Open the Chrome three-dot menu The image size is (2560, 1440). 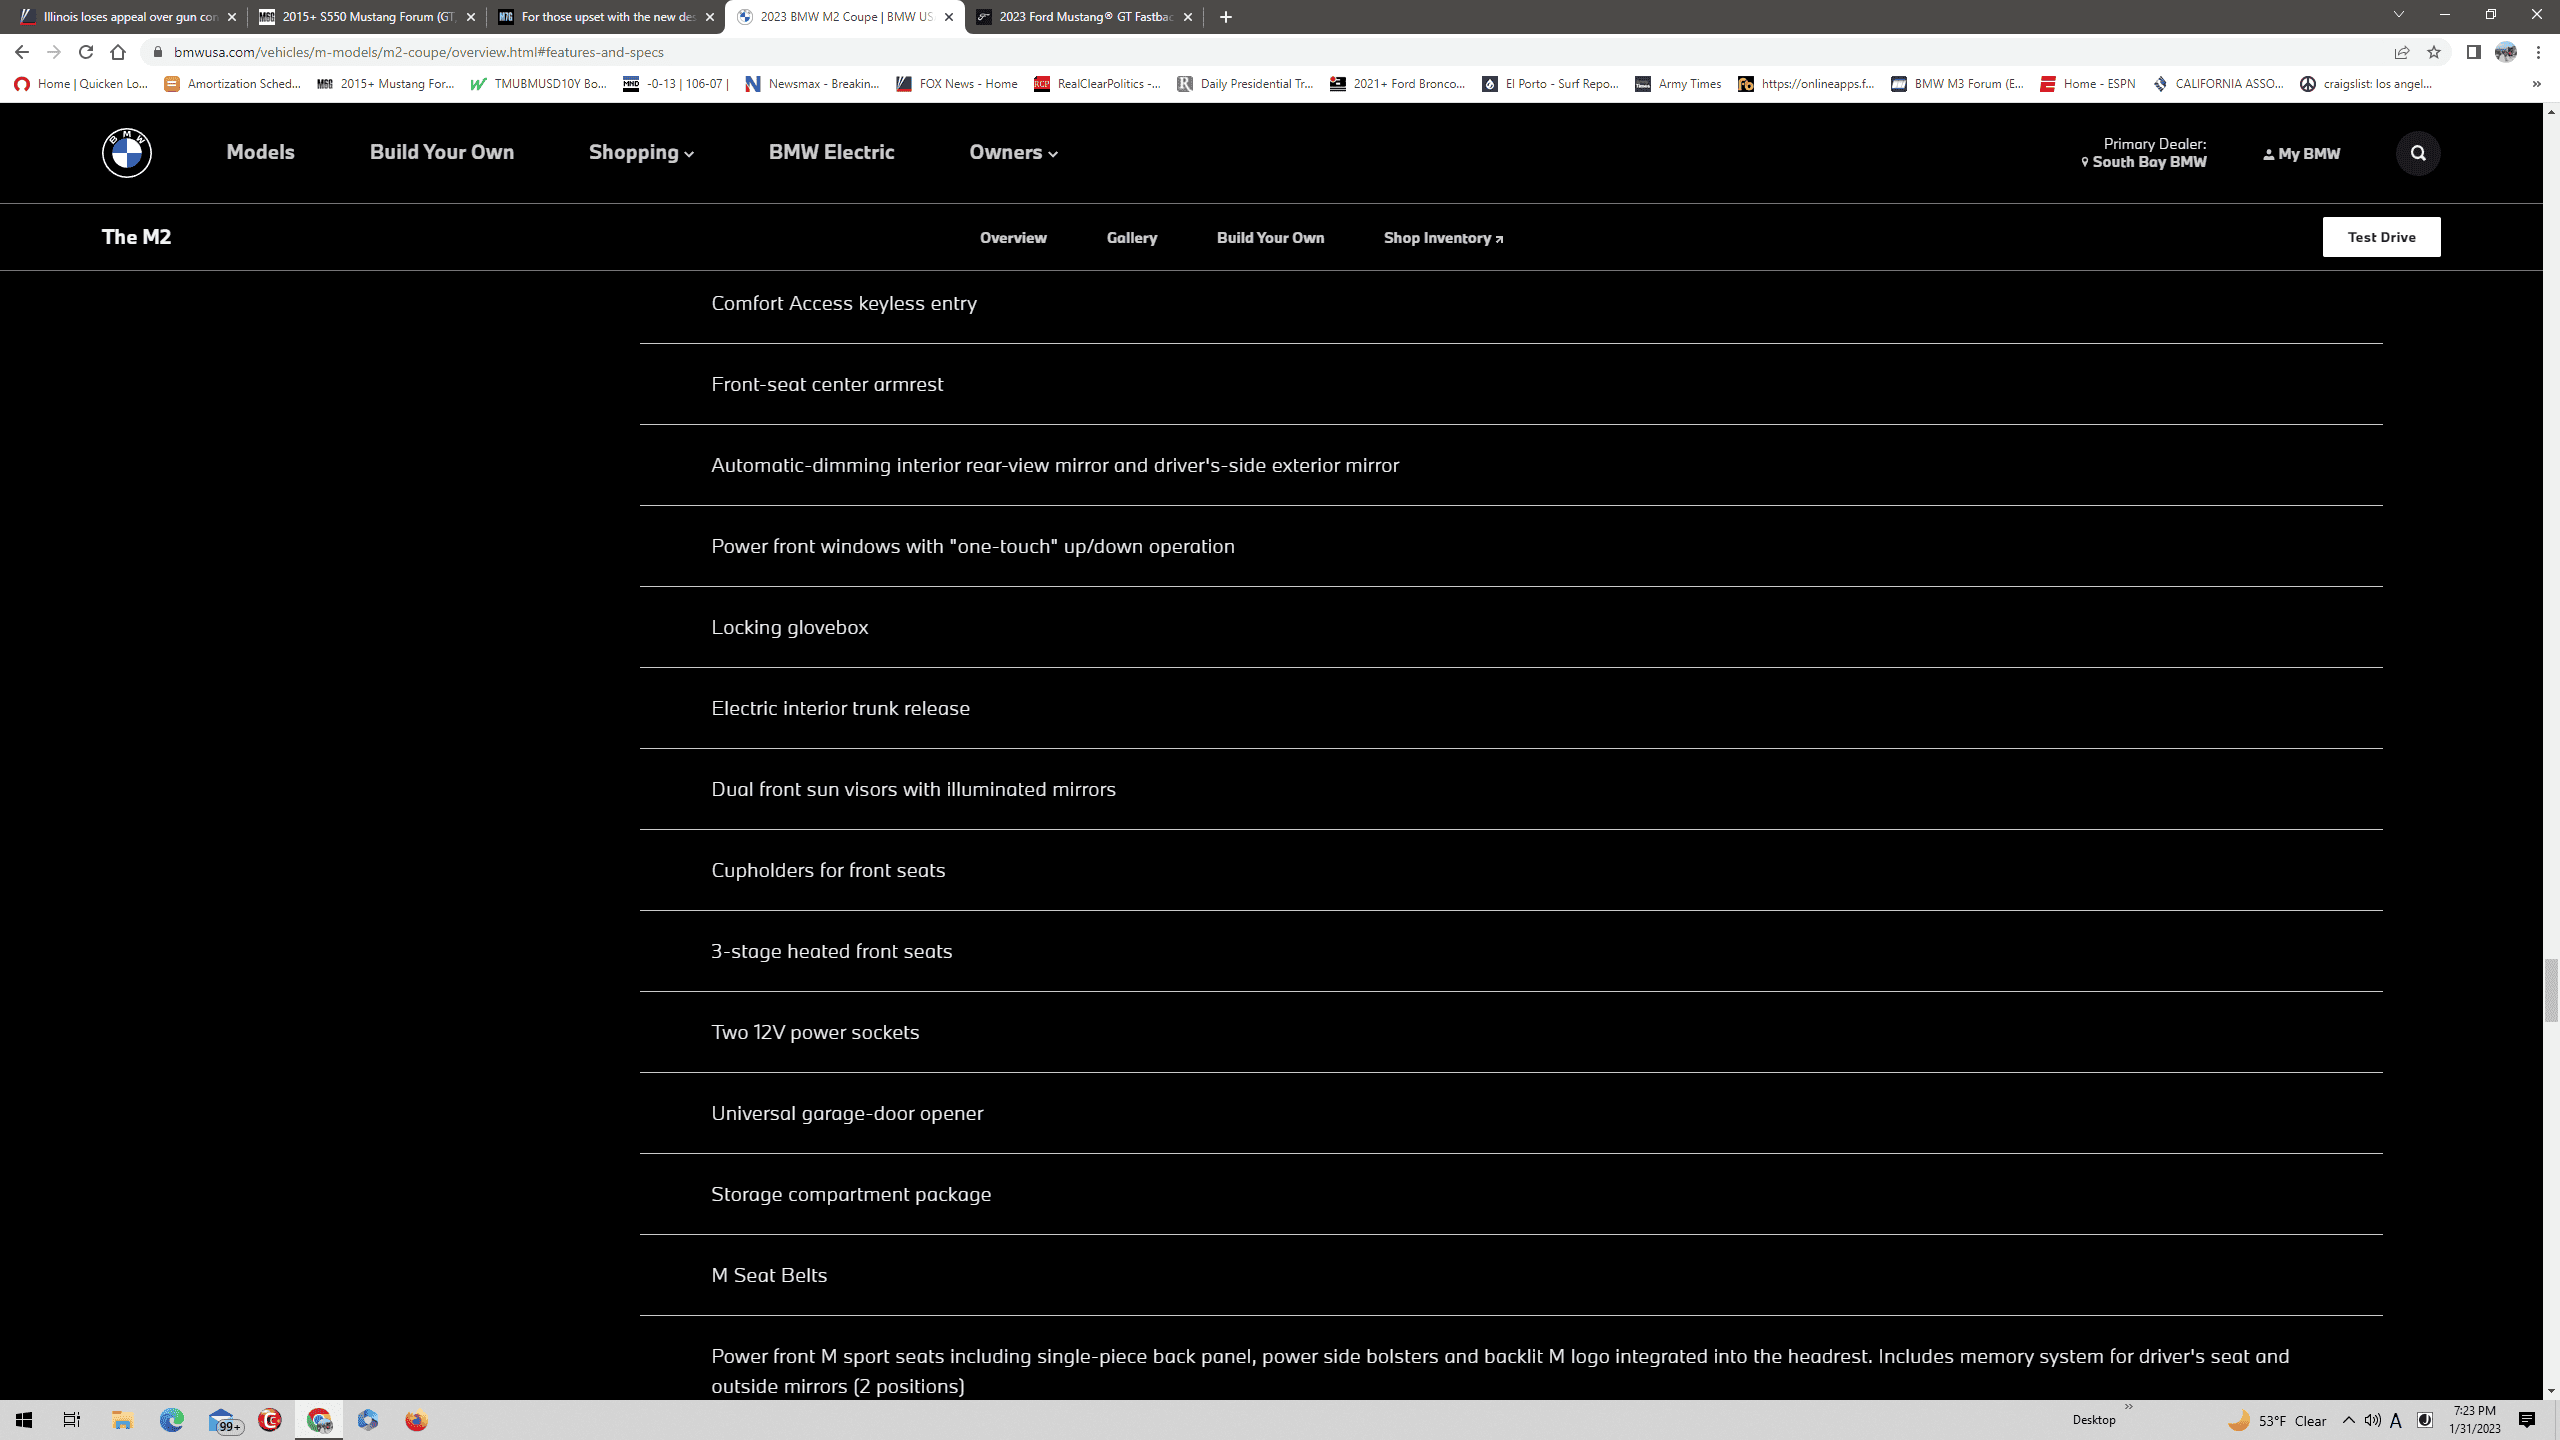tap(2538, 52)
